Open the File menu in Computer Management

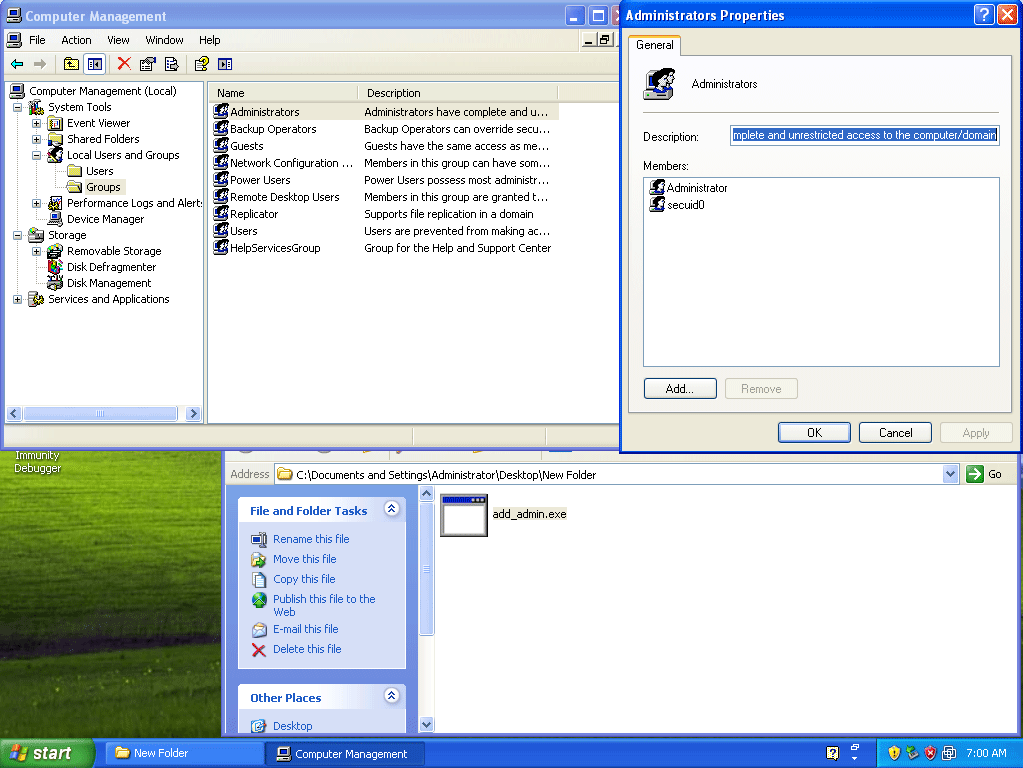(37, 40)
